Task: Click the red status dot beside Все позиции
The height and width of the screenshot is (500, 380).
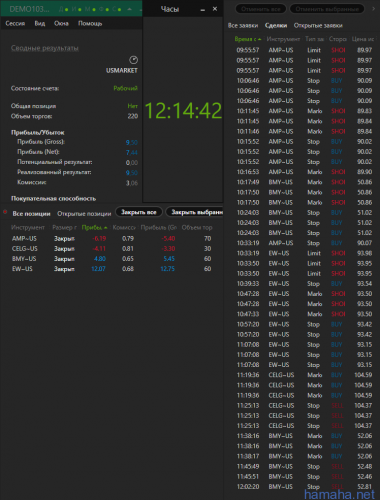Action: click(x=5, y=212)
